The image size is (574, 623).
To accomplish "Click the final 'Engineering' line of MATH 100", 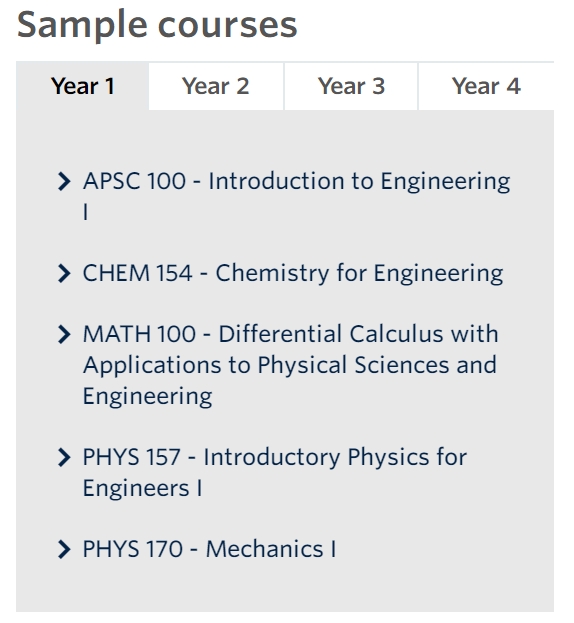I will point(147,397).
